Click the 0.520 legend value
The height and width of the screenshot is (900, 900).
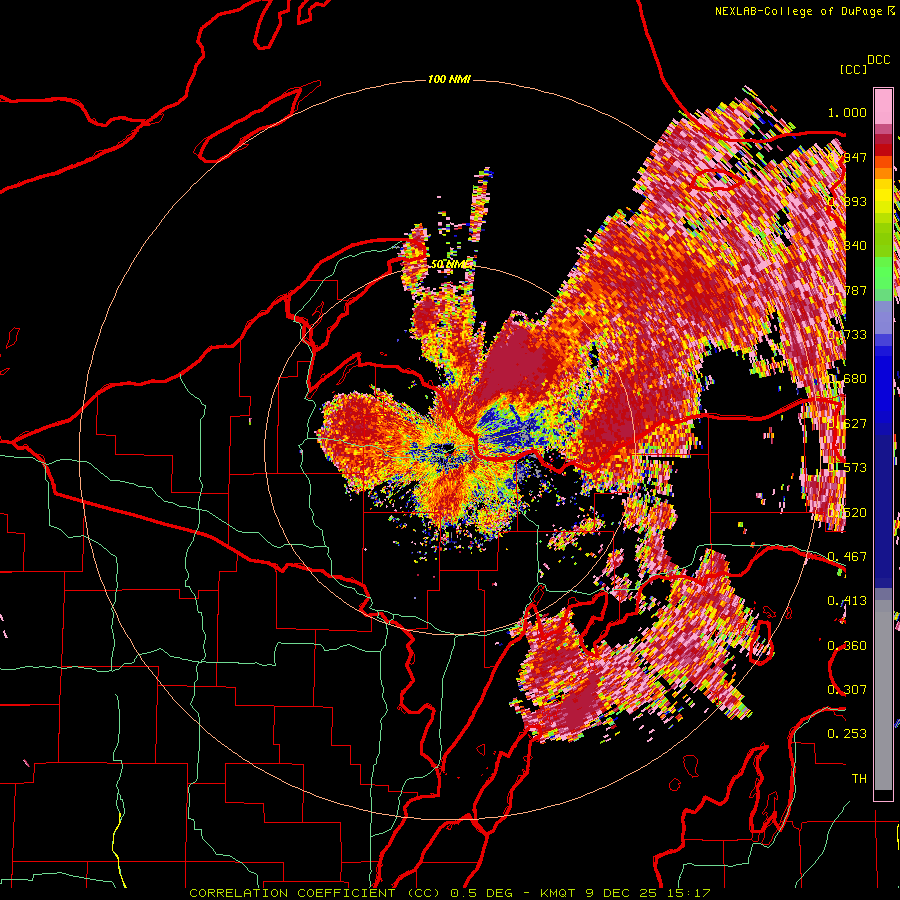click(847, 513)
